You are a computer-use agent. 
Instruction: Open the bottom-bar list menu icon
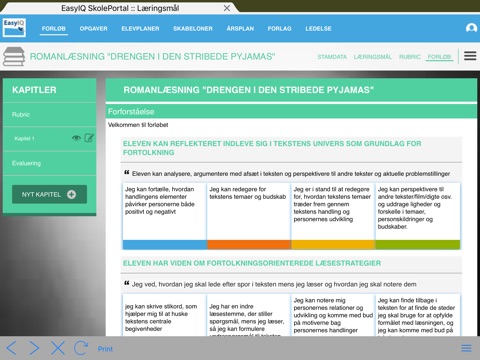tap(466, 348)
